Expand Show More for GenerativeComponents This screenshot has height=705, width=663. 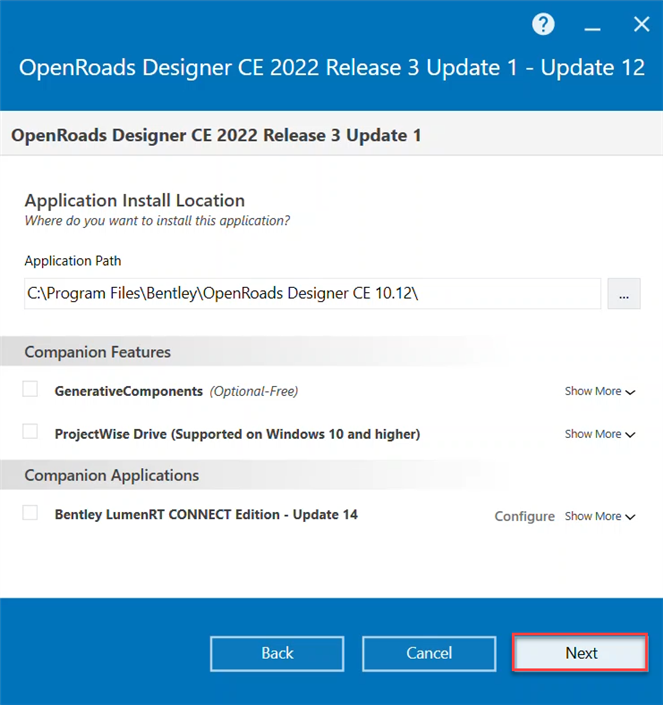[600, 392]
